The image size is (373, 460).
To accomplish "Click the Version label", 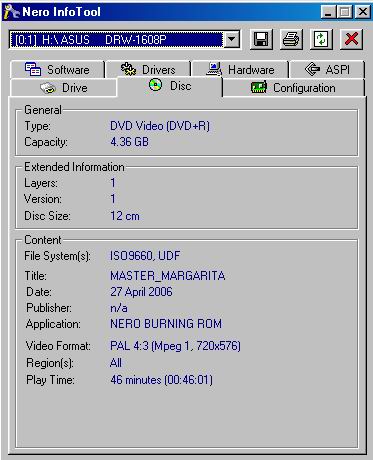I will point(43,199).
